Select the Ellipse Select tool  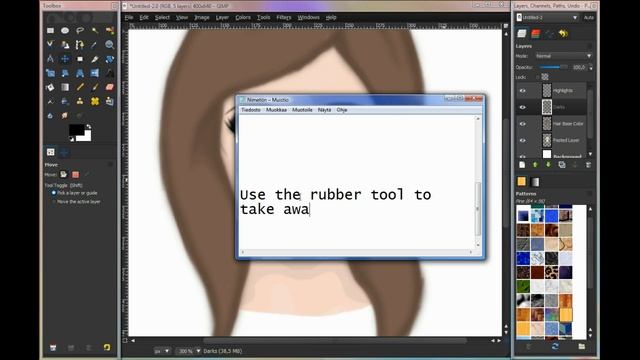pos(65,31)
